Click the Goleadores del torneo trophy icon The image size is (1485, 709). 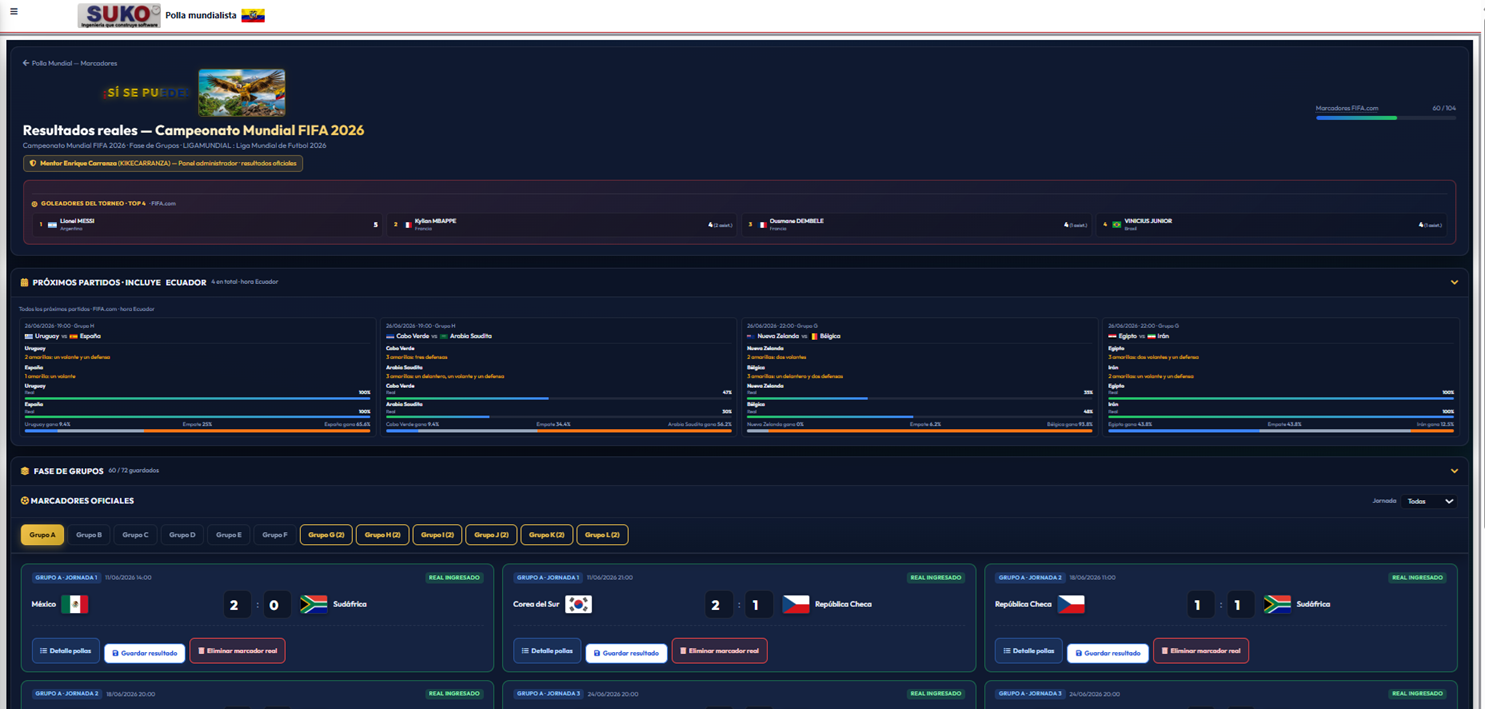35,204
